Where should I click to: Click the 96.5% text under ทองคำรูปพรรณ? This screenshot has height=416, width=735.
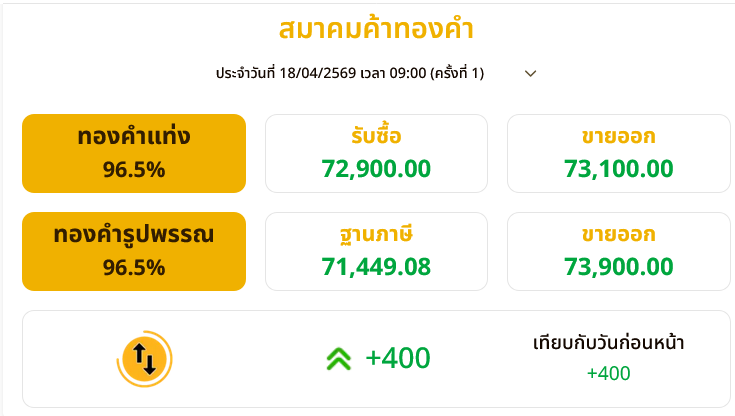134,267
